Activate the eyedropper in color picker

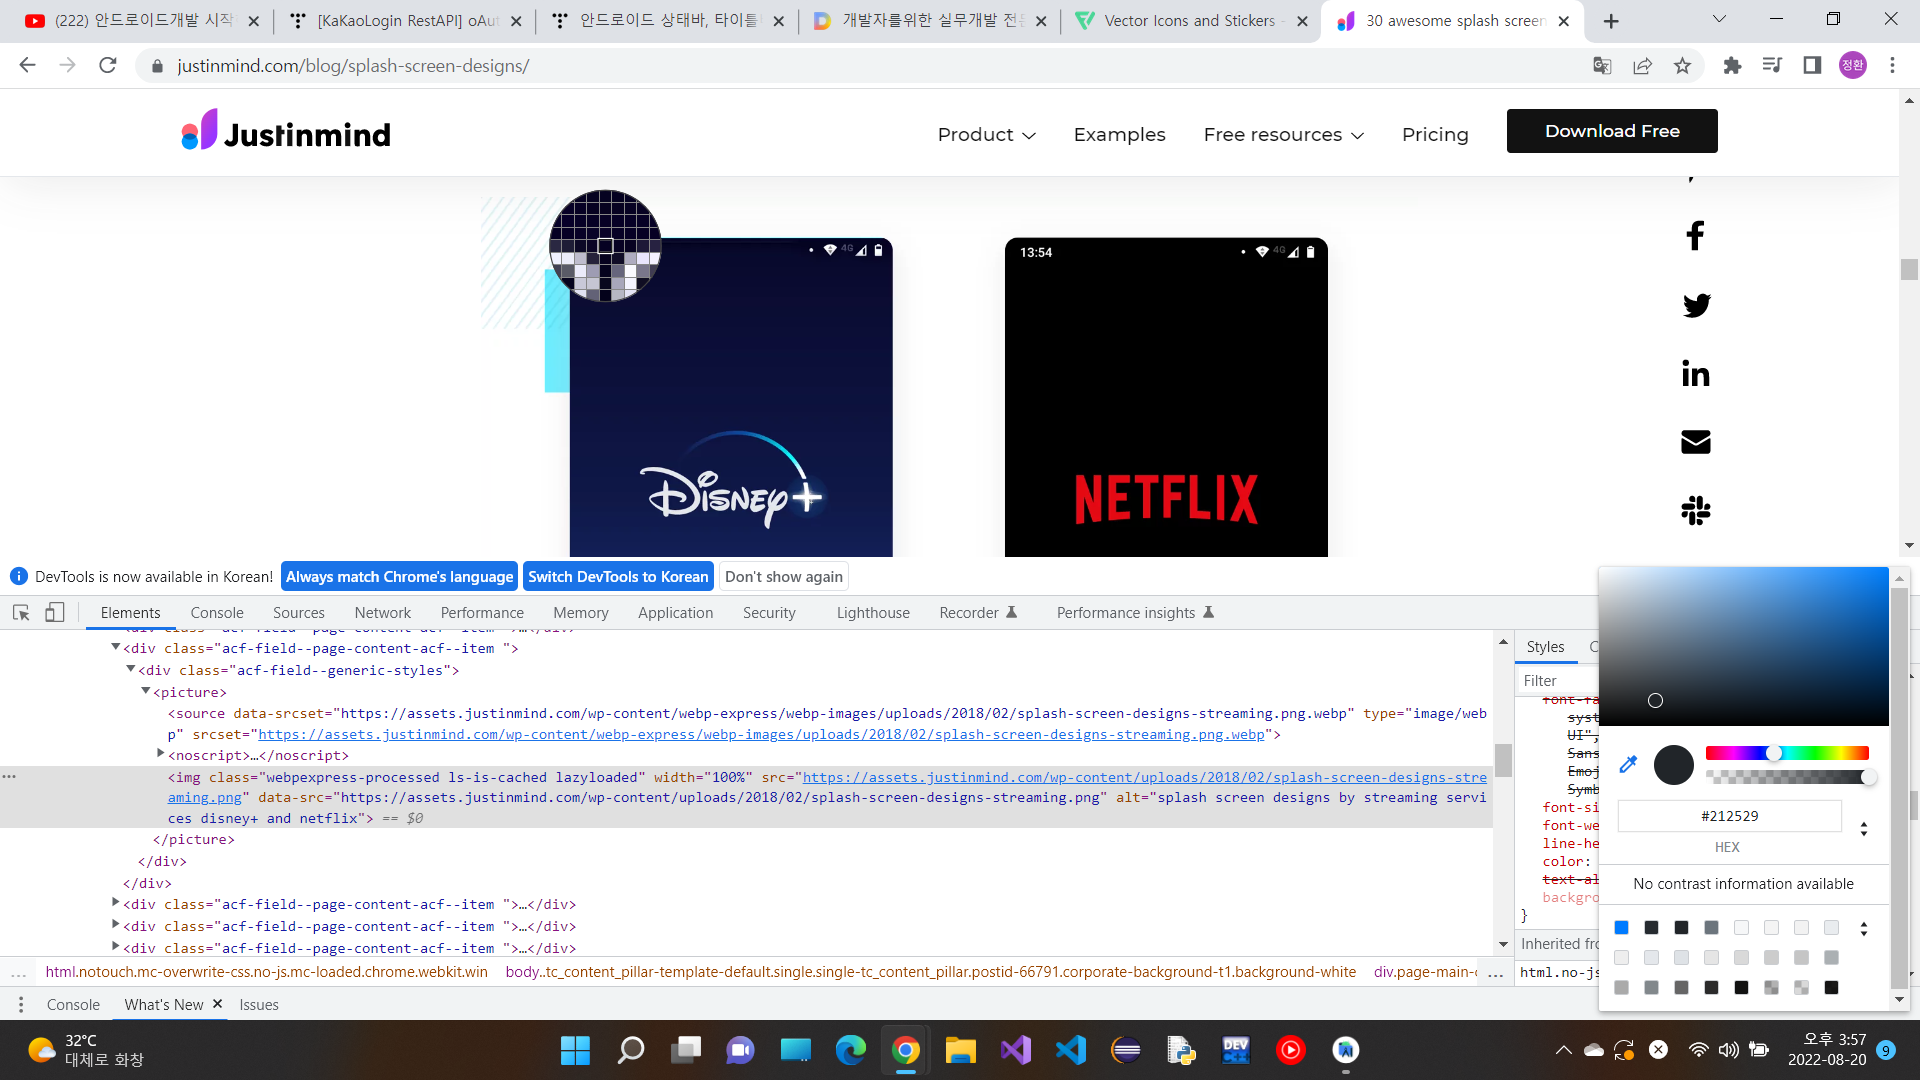point(1628,765)
